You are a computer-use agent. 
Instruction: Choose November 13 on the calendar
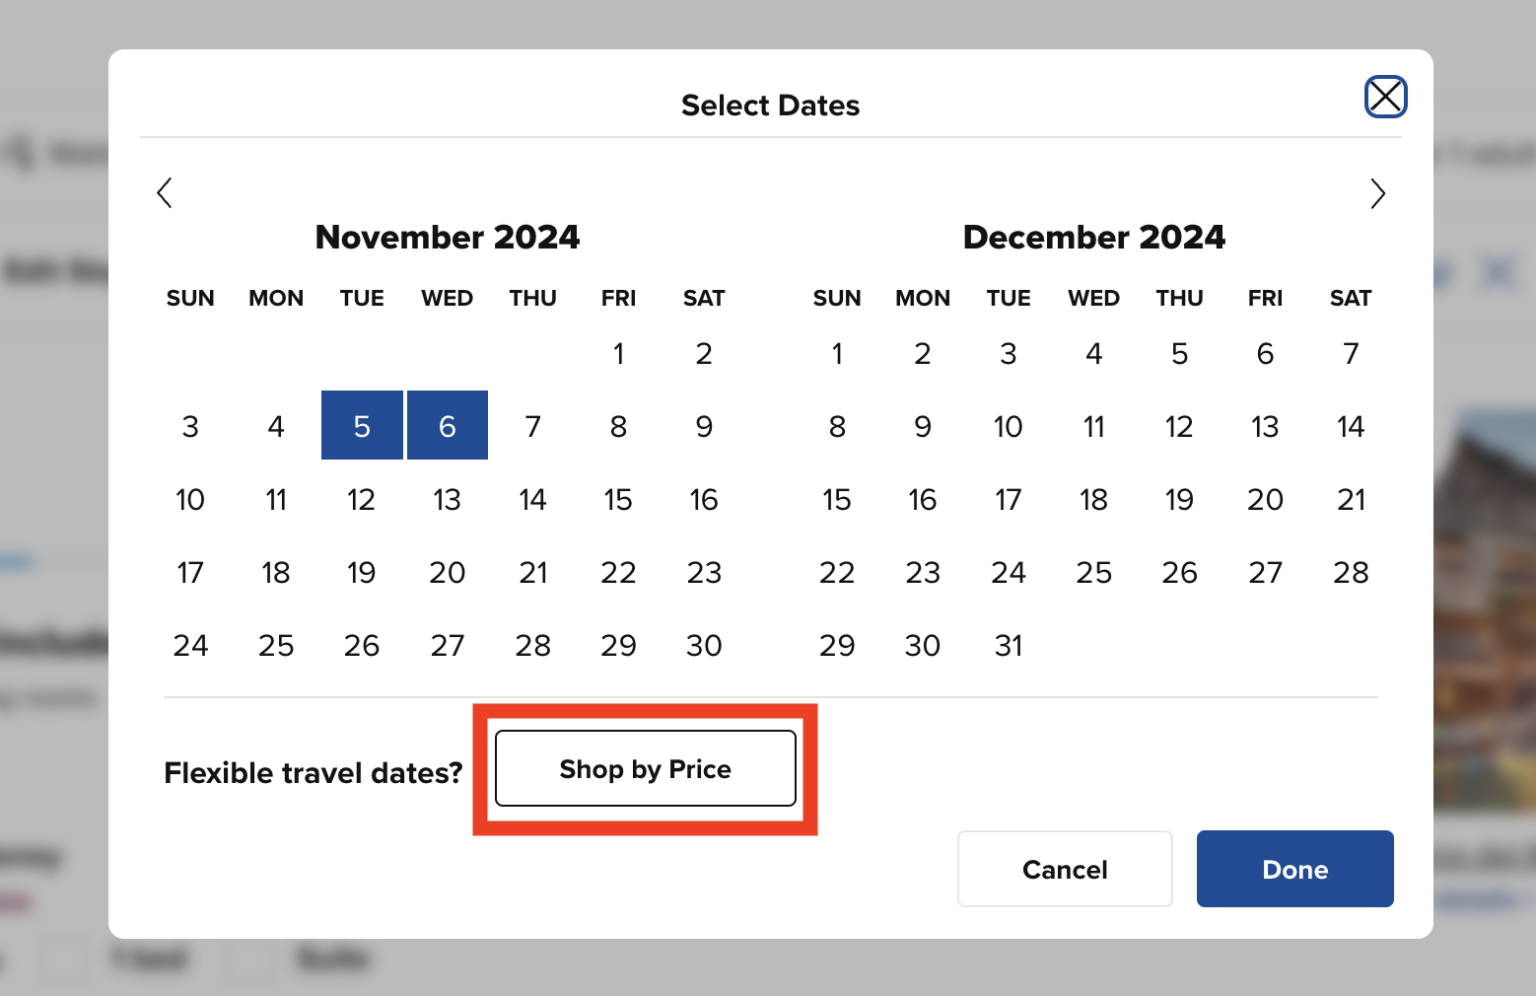point(447,499)
